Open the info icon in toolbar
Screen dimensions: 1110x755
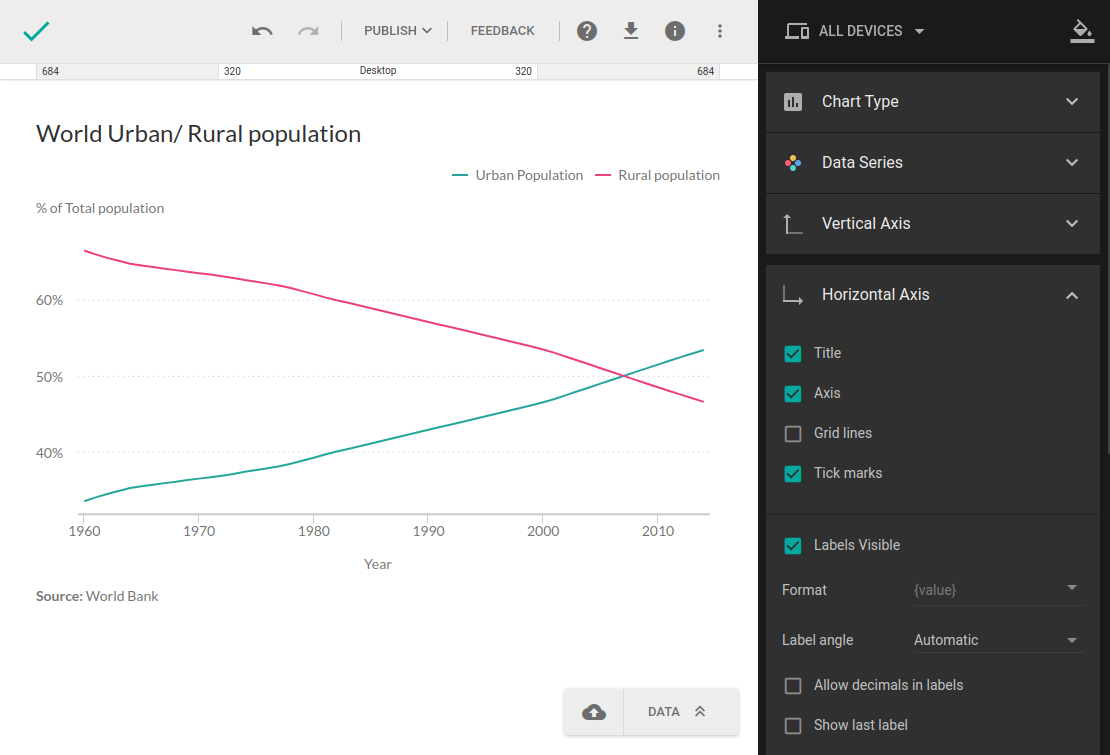point(675,31)
